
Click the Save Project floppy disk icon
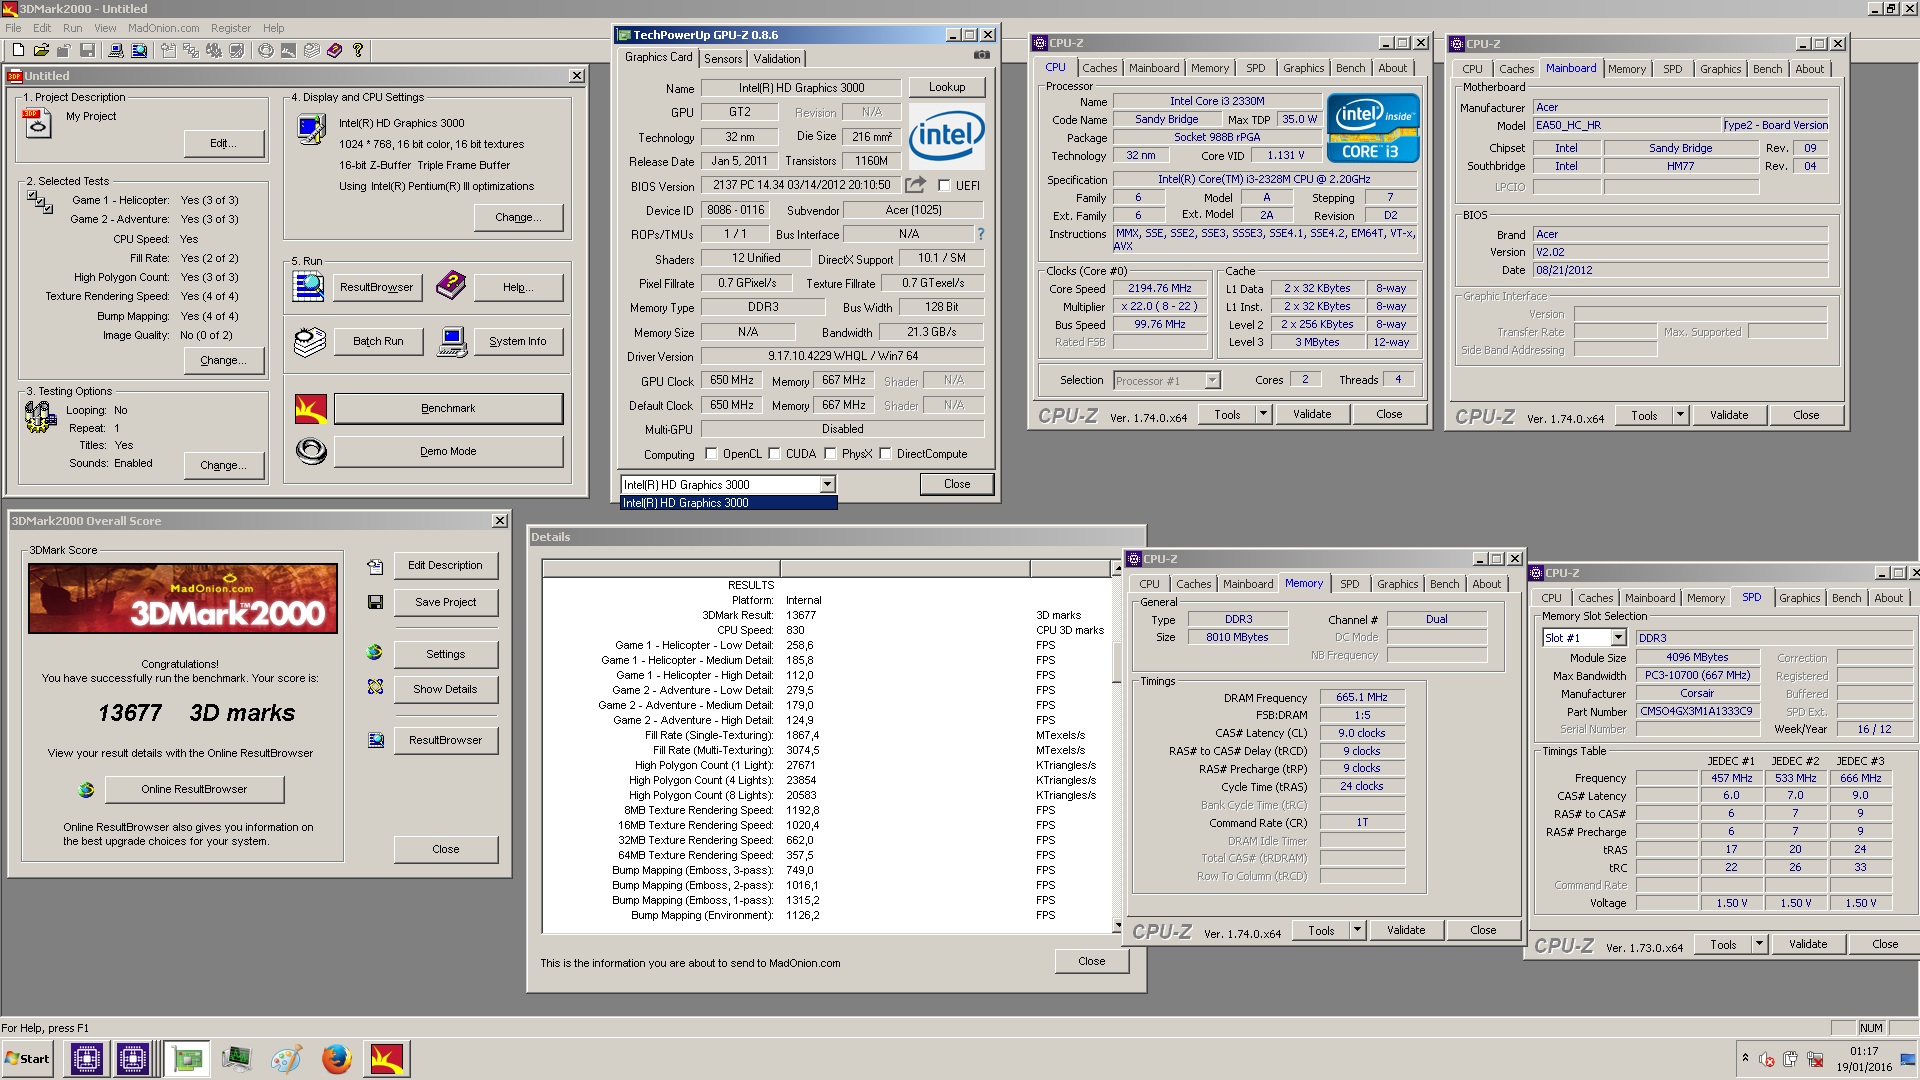(375, 602)
